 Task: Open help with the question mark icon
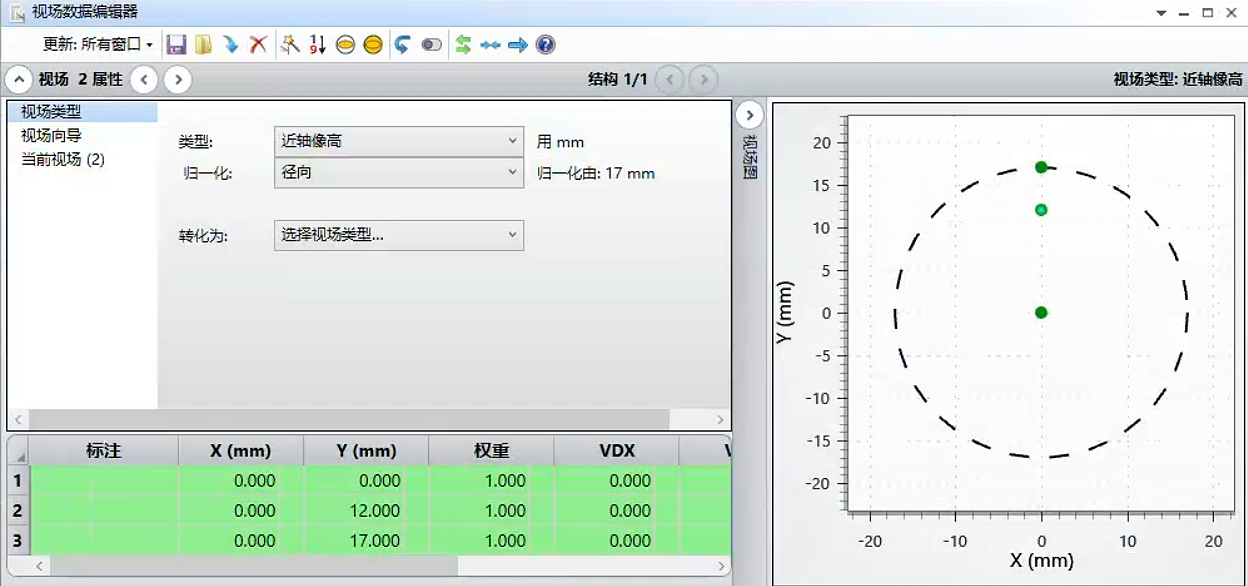pos(545,45)
